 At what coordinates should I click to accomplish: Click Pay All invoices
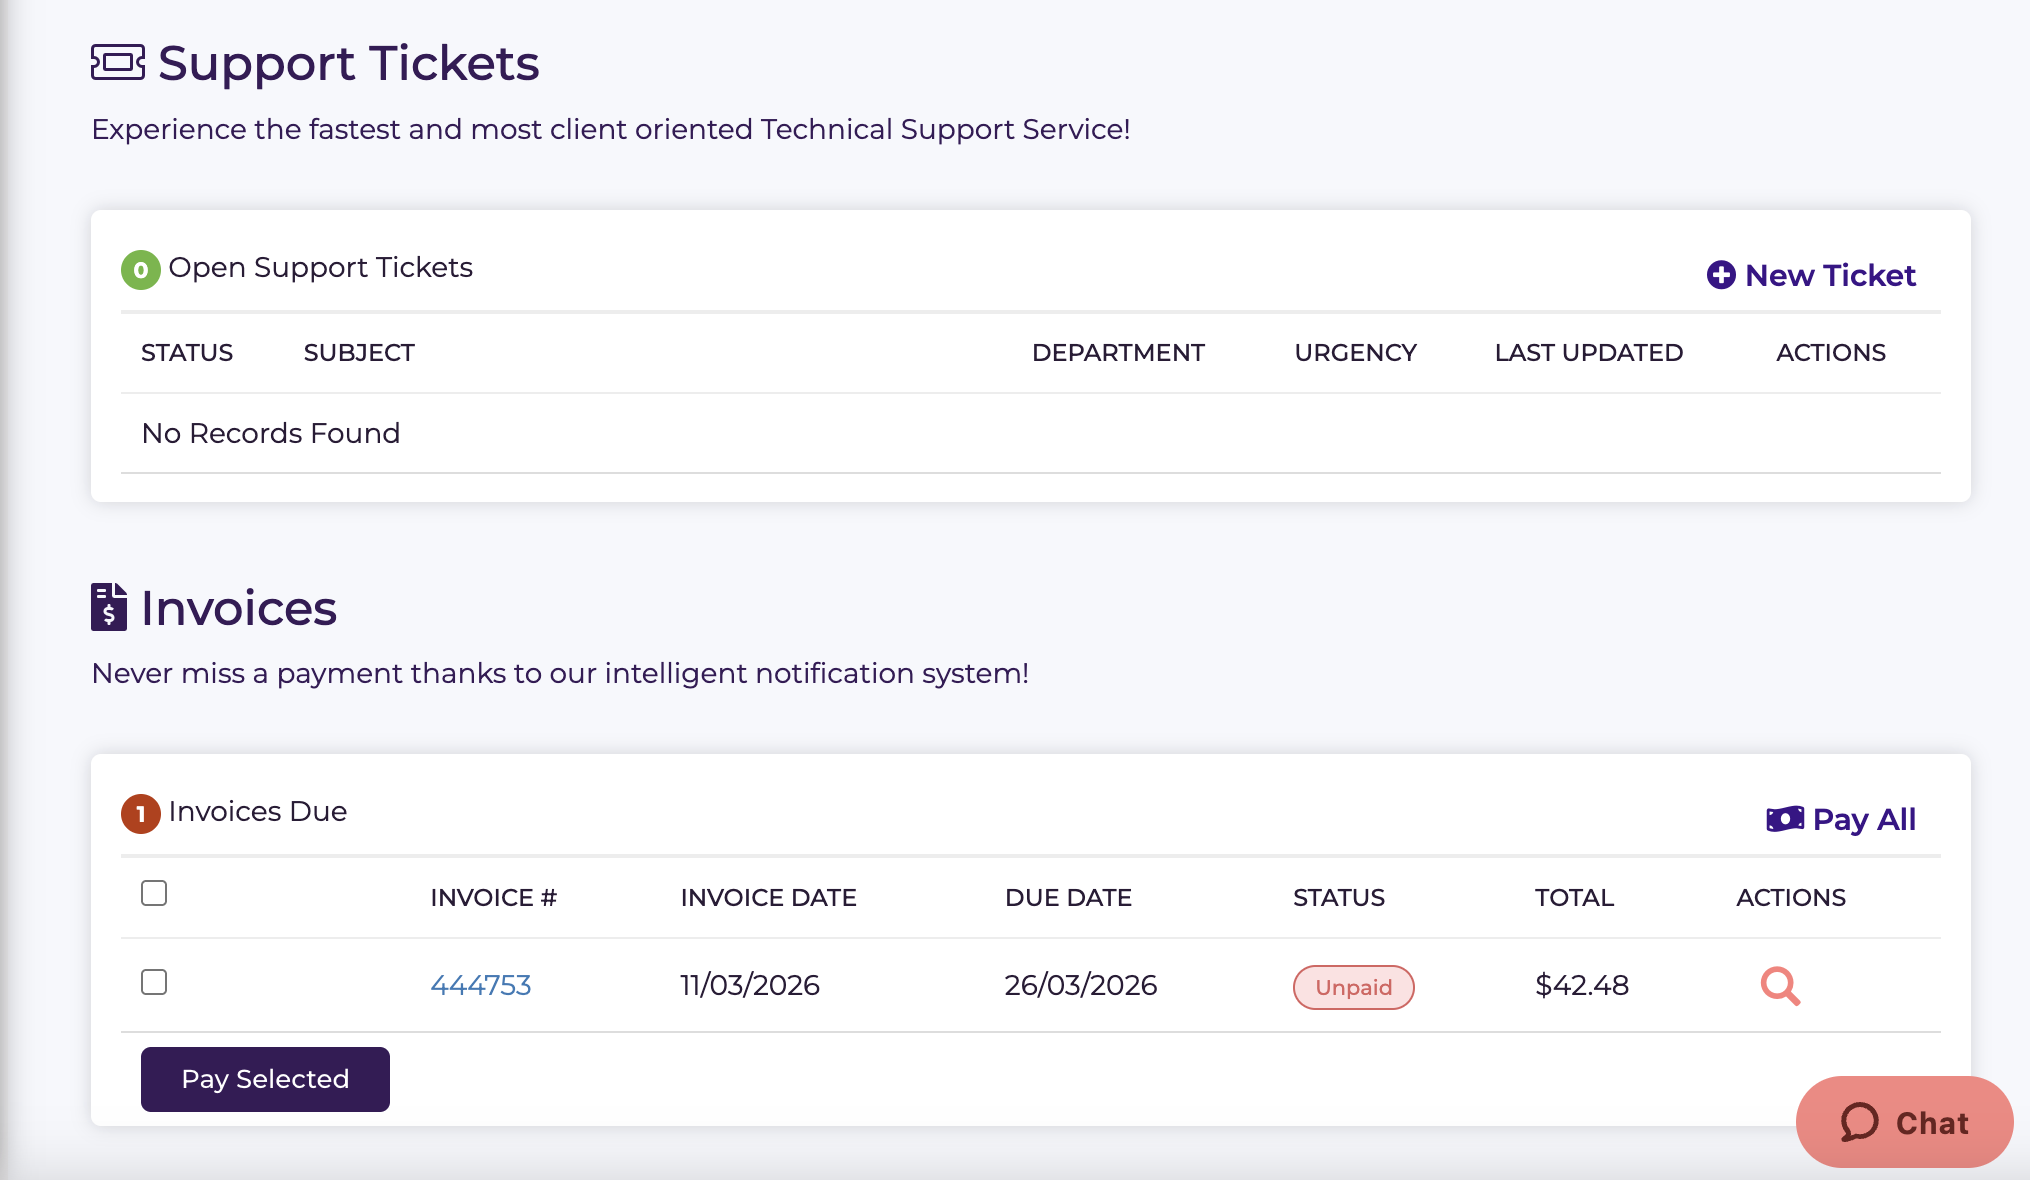pyautogui.click(x=1841, y=819)
